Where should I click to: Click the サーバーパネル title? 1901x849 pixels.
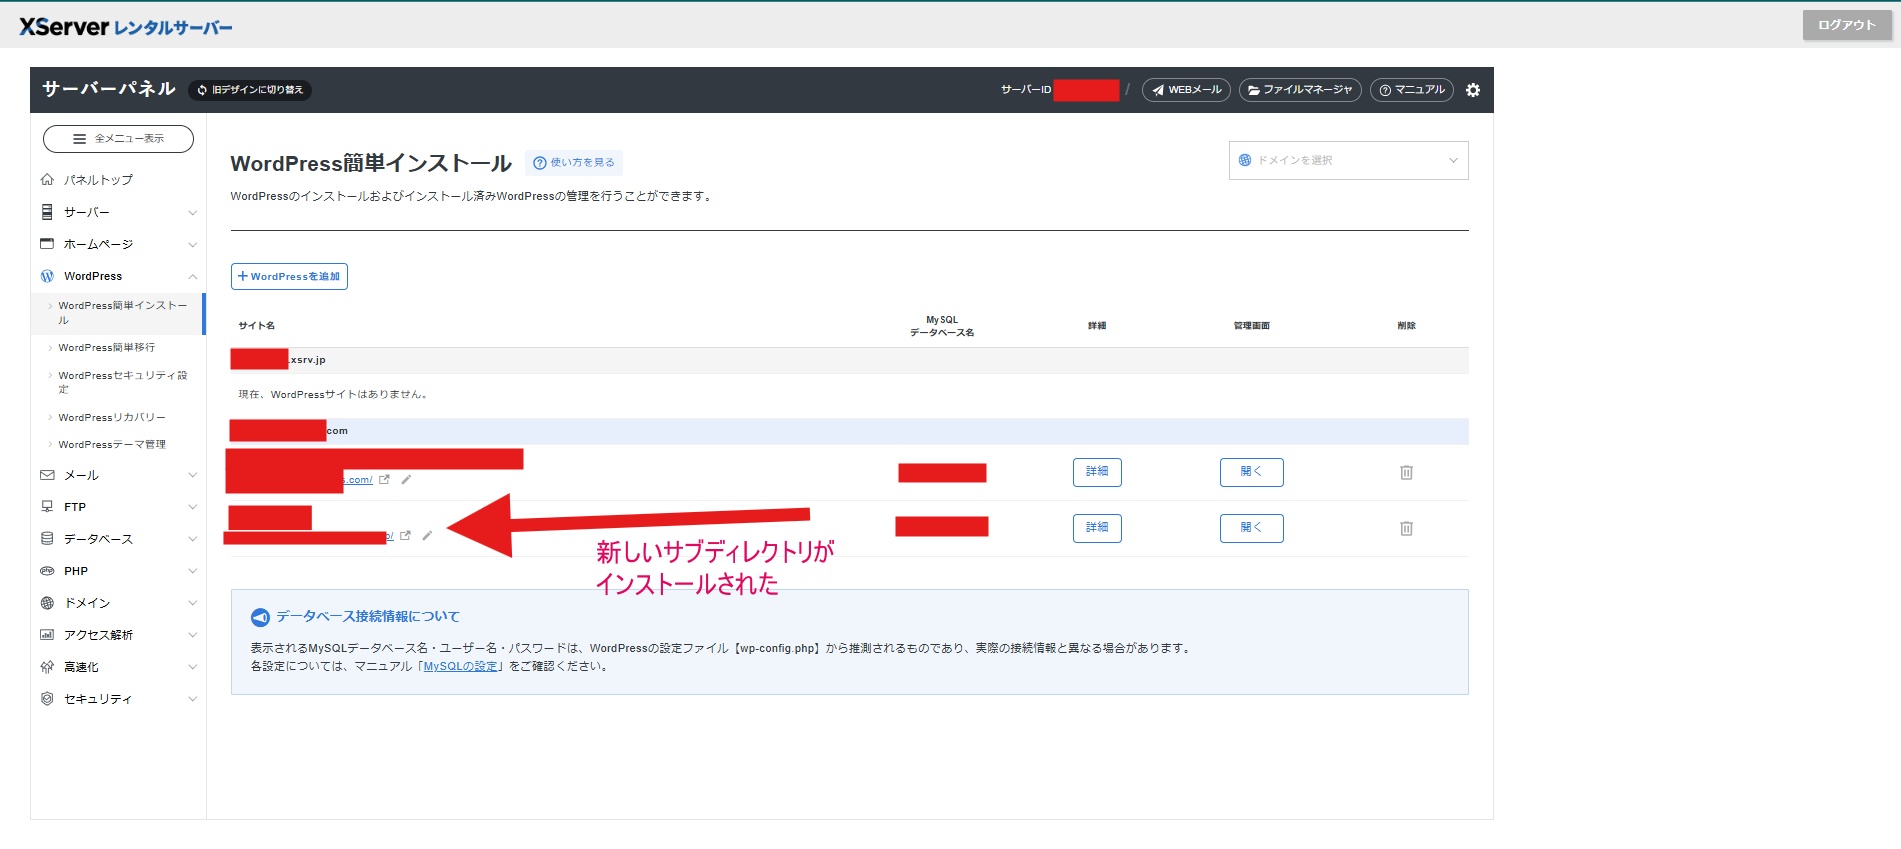pos(108,89)
